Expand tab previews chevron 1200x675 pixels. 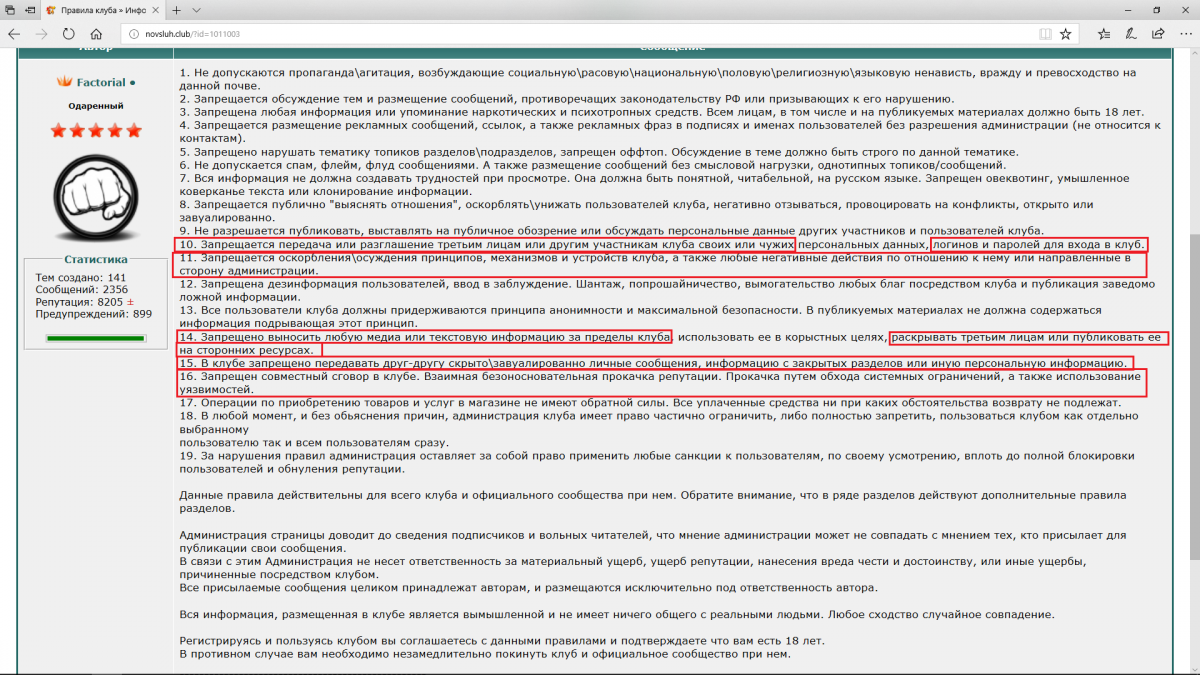point(197,10)
